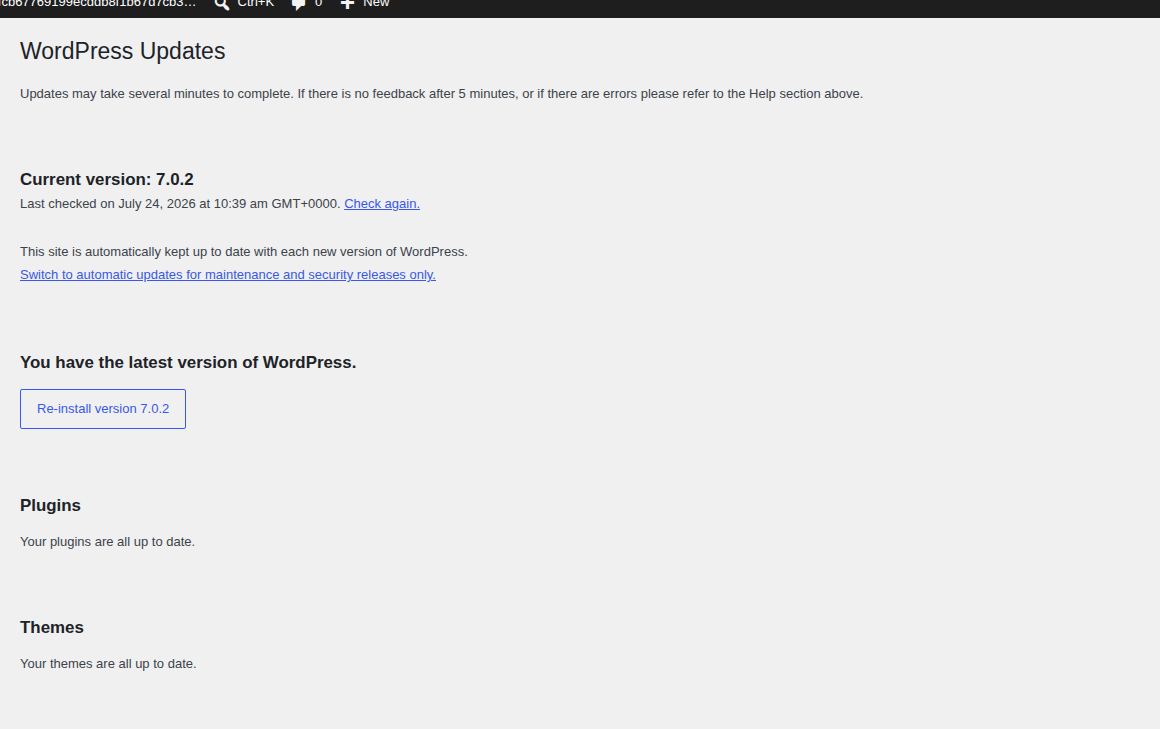Click the automatically kept up to date sentence

click(243, 252)
